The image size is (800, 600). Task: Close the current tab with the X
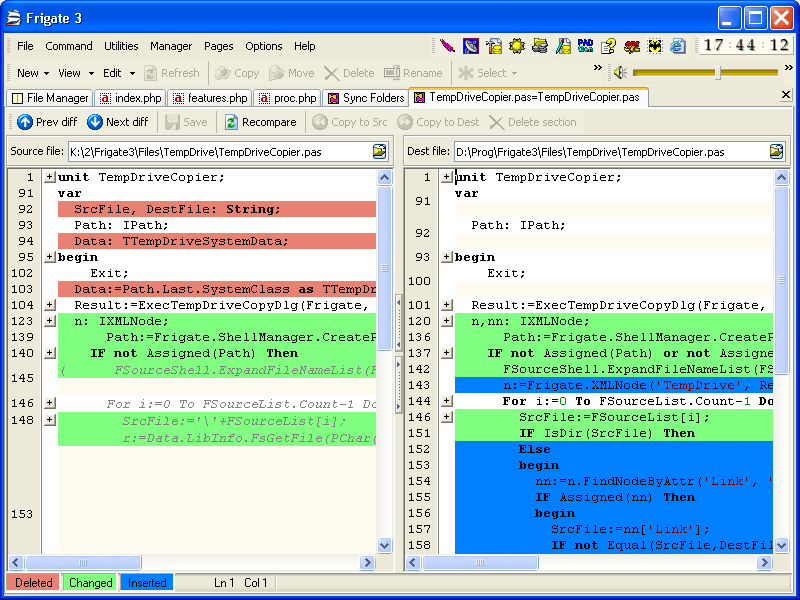(786, 94)
